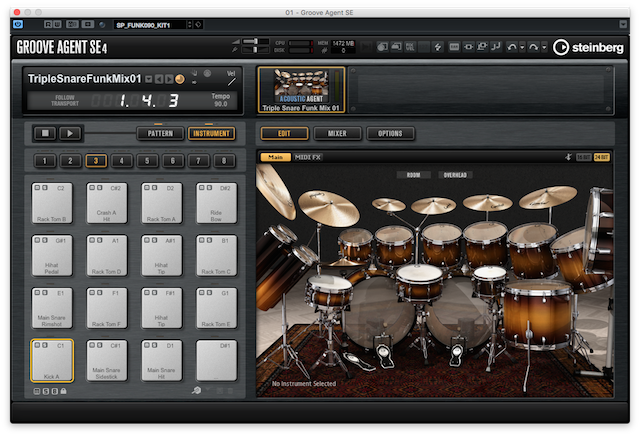Select pad group 2
Viewport: 640px width, 436px height.
[70, 161]
